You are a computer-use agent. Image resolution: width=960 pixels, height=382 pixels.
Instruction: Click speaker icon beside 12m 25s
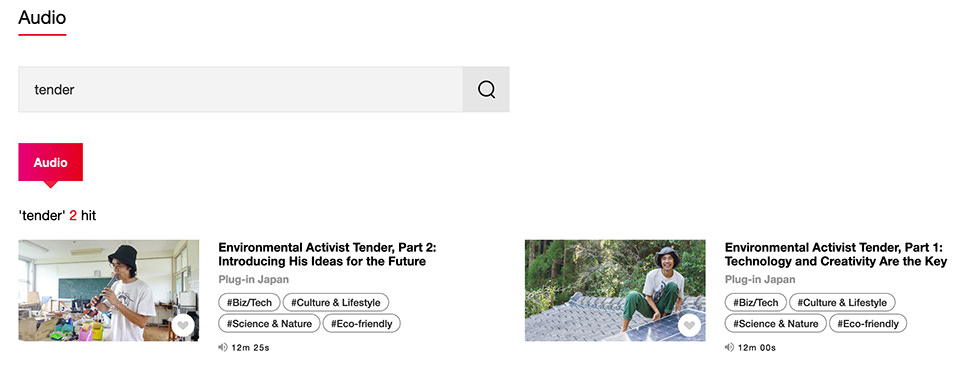223,348
